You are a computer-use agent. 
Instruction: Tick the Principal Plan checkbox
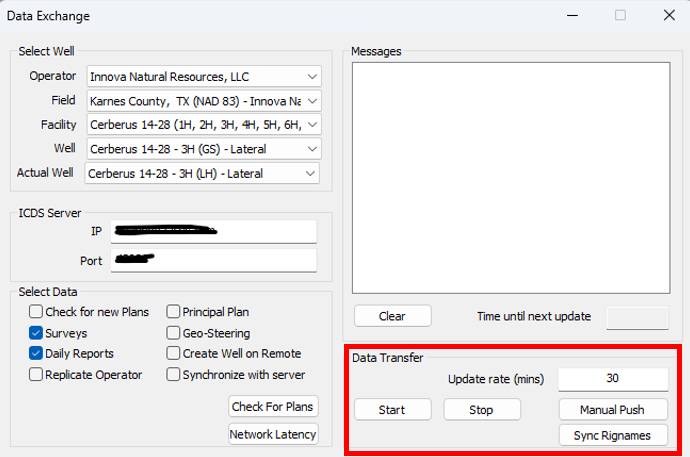pyautogui.click(x=174, y=312)
